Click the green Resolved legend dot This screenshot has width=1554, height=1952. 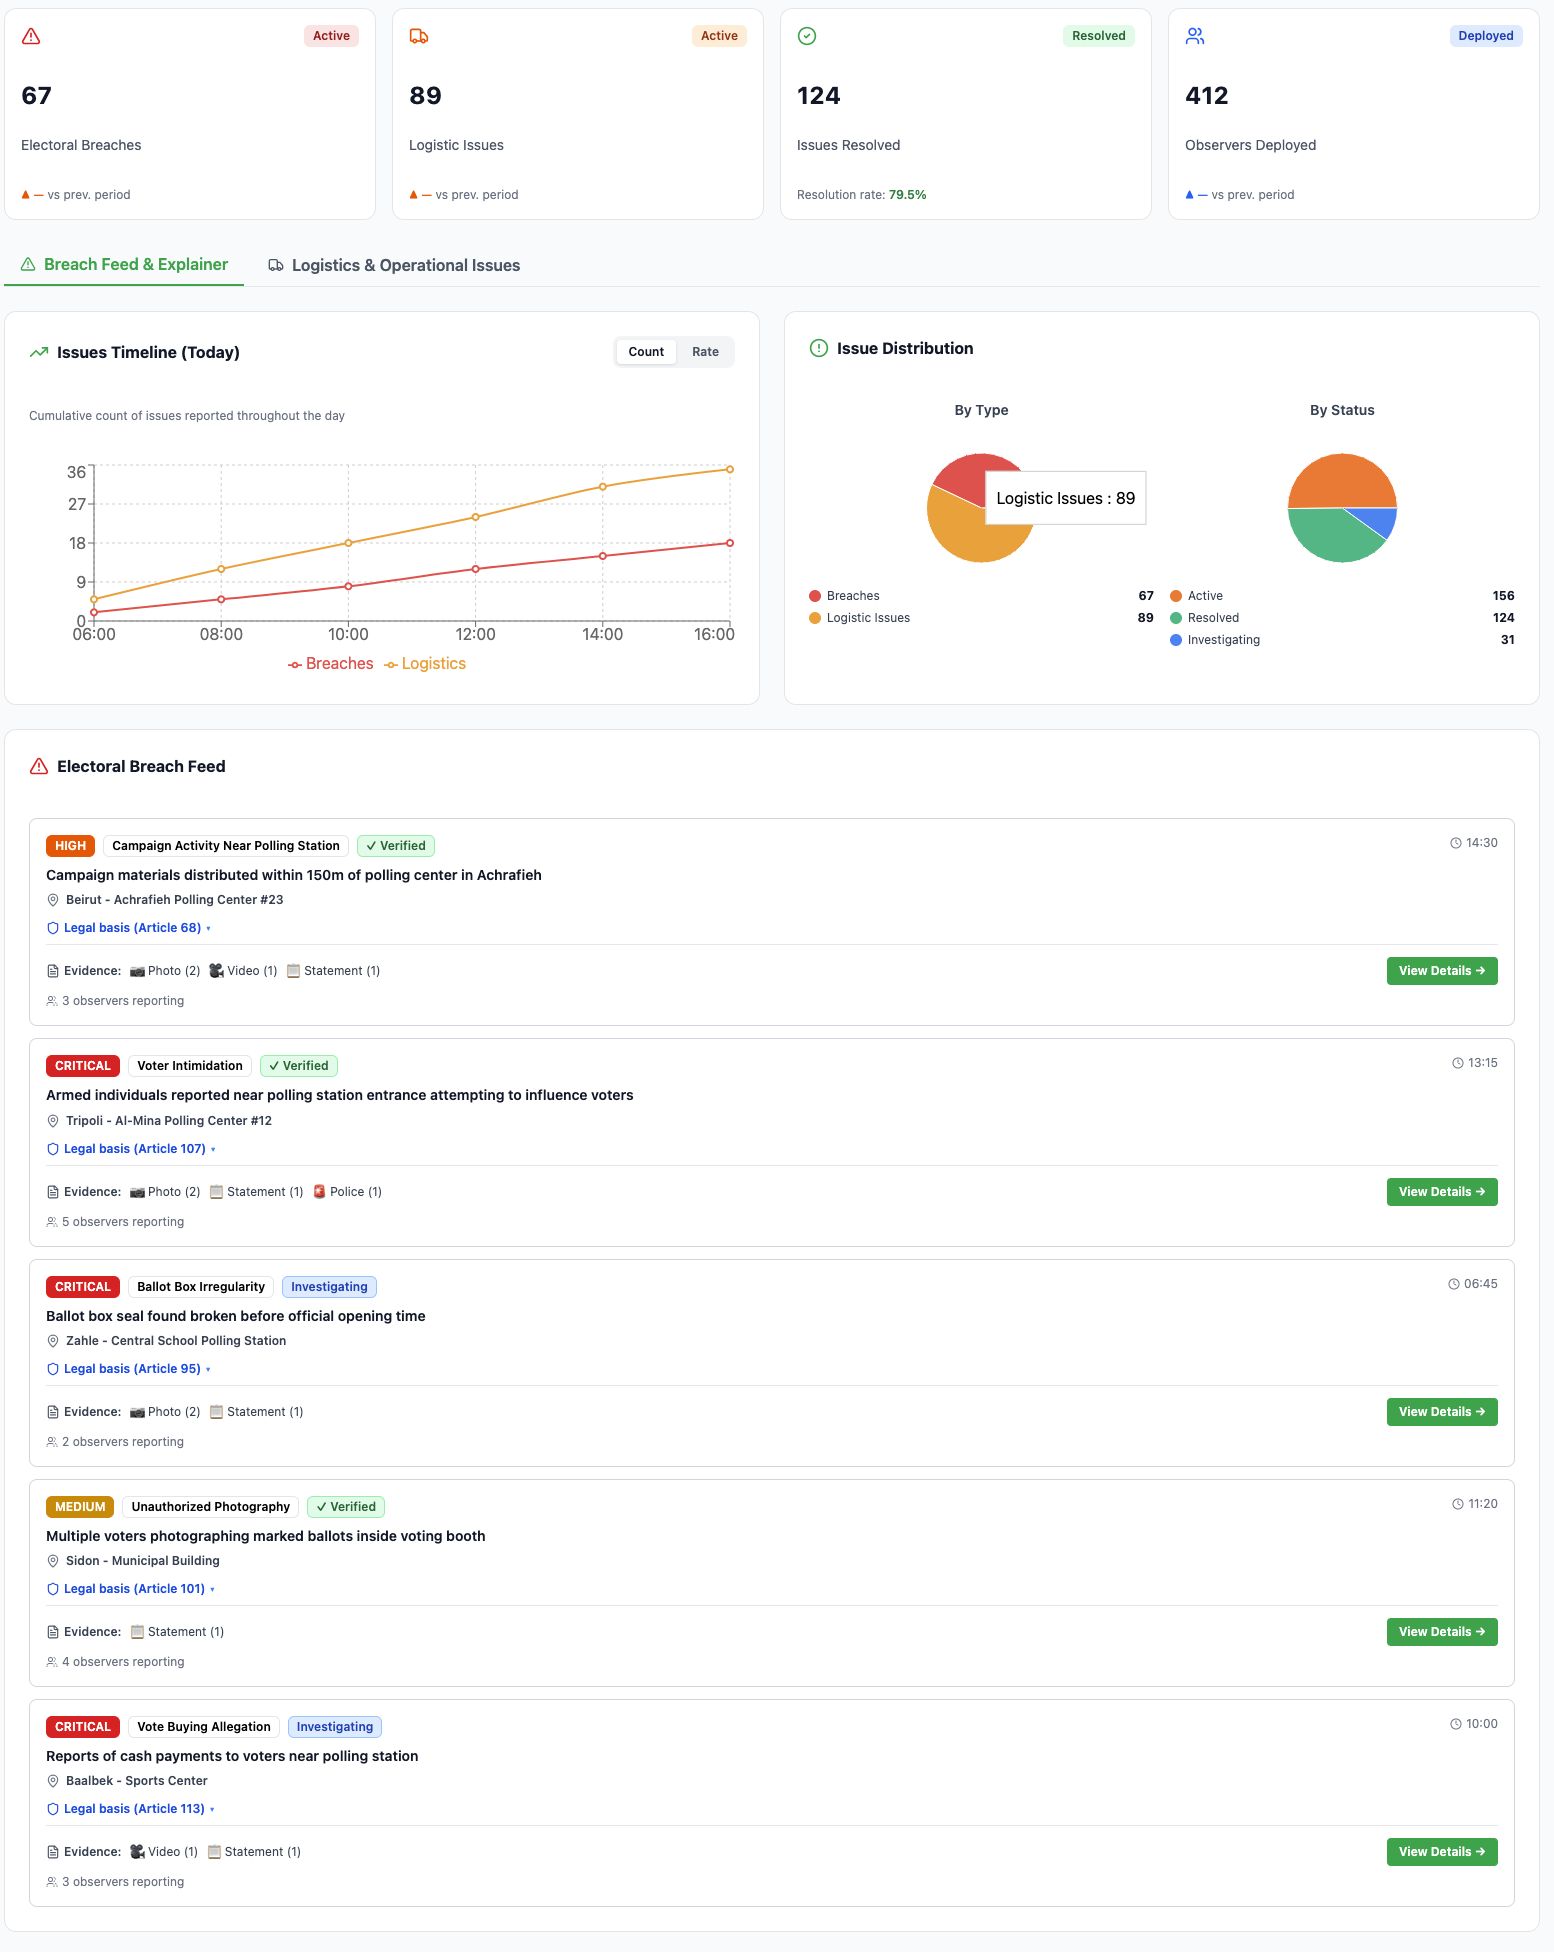1176,618
